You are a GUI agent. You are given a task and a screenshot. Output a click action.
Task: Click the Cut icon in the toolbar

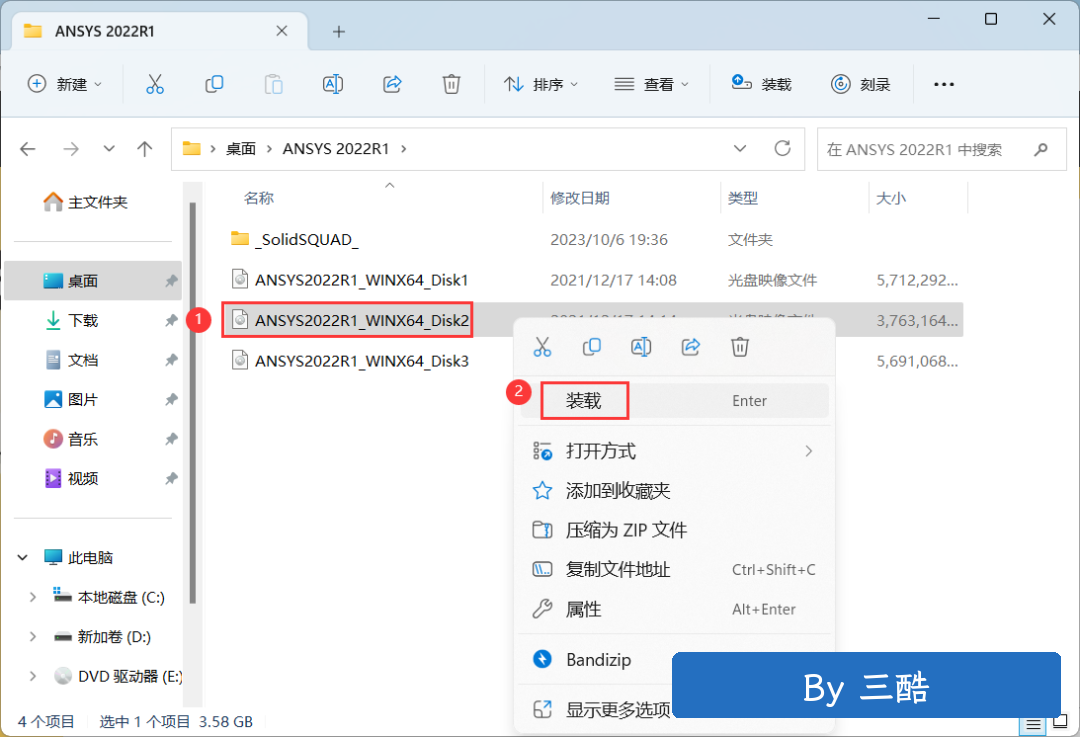pyautogui.click(x=155, y=84)
